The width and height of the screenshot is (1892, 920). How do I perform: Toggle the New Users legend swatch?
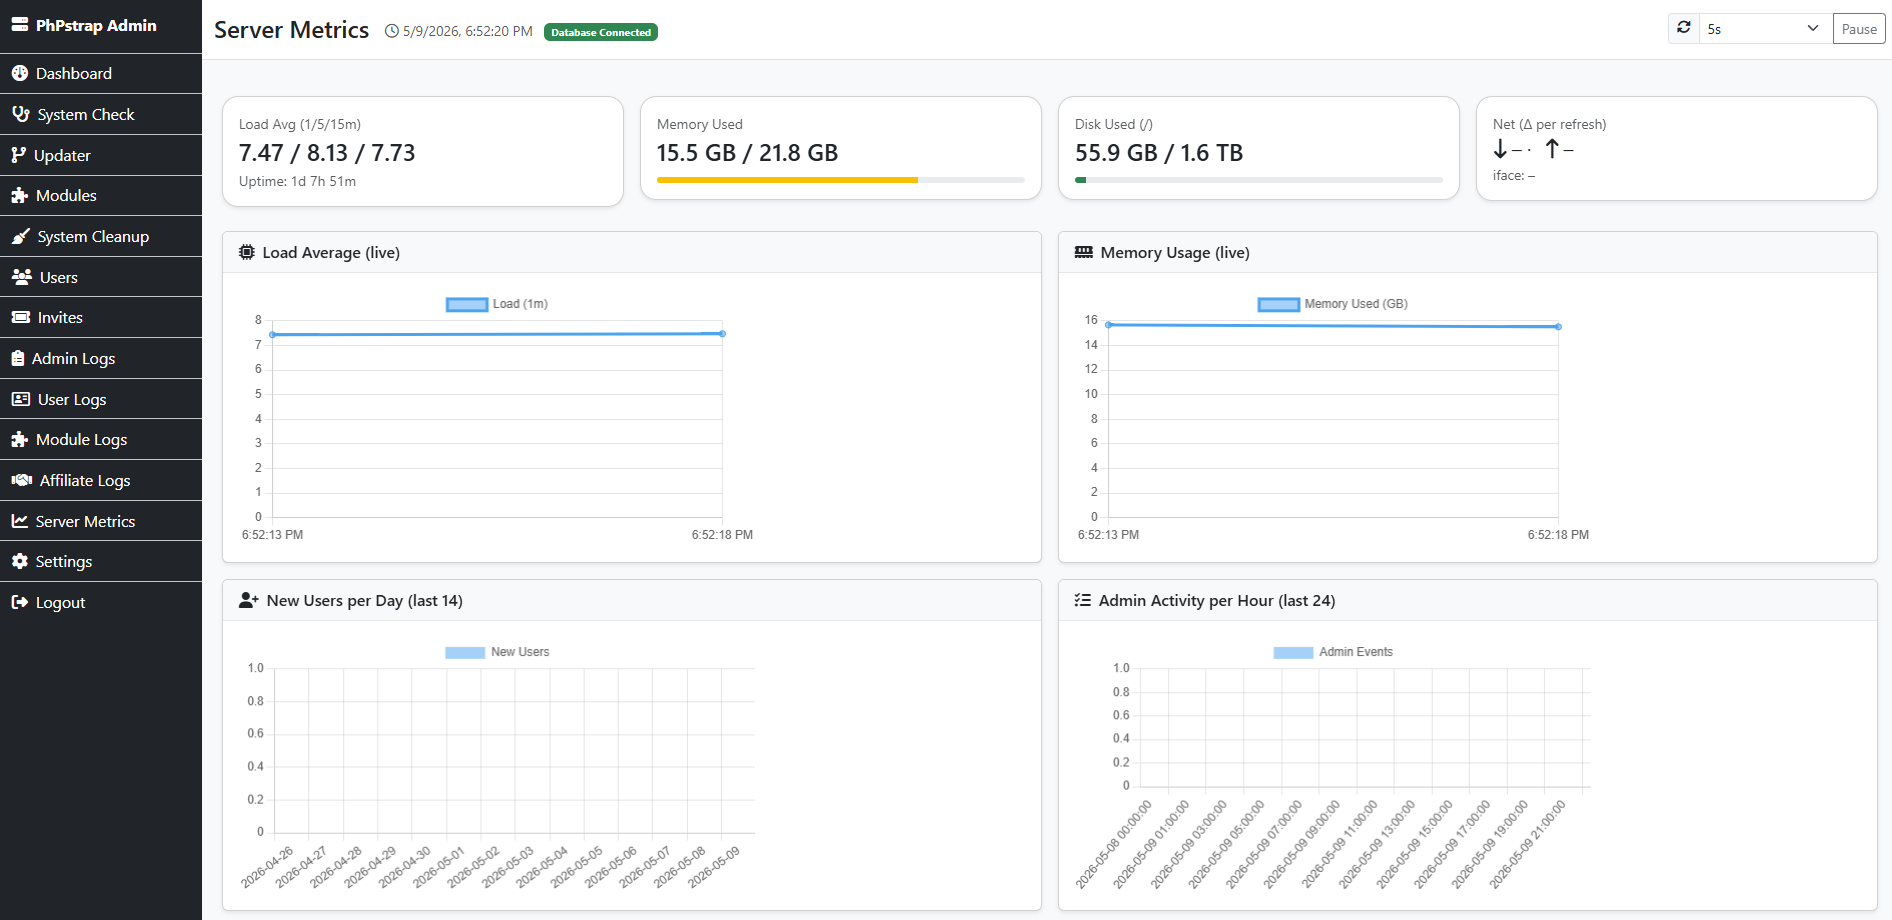[x=465, y=652]
